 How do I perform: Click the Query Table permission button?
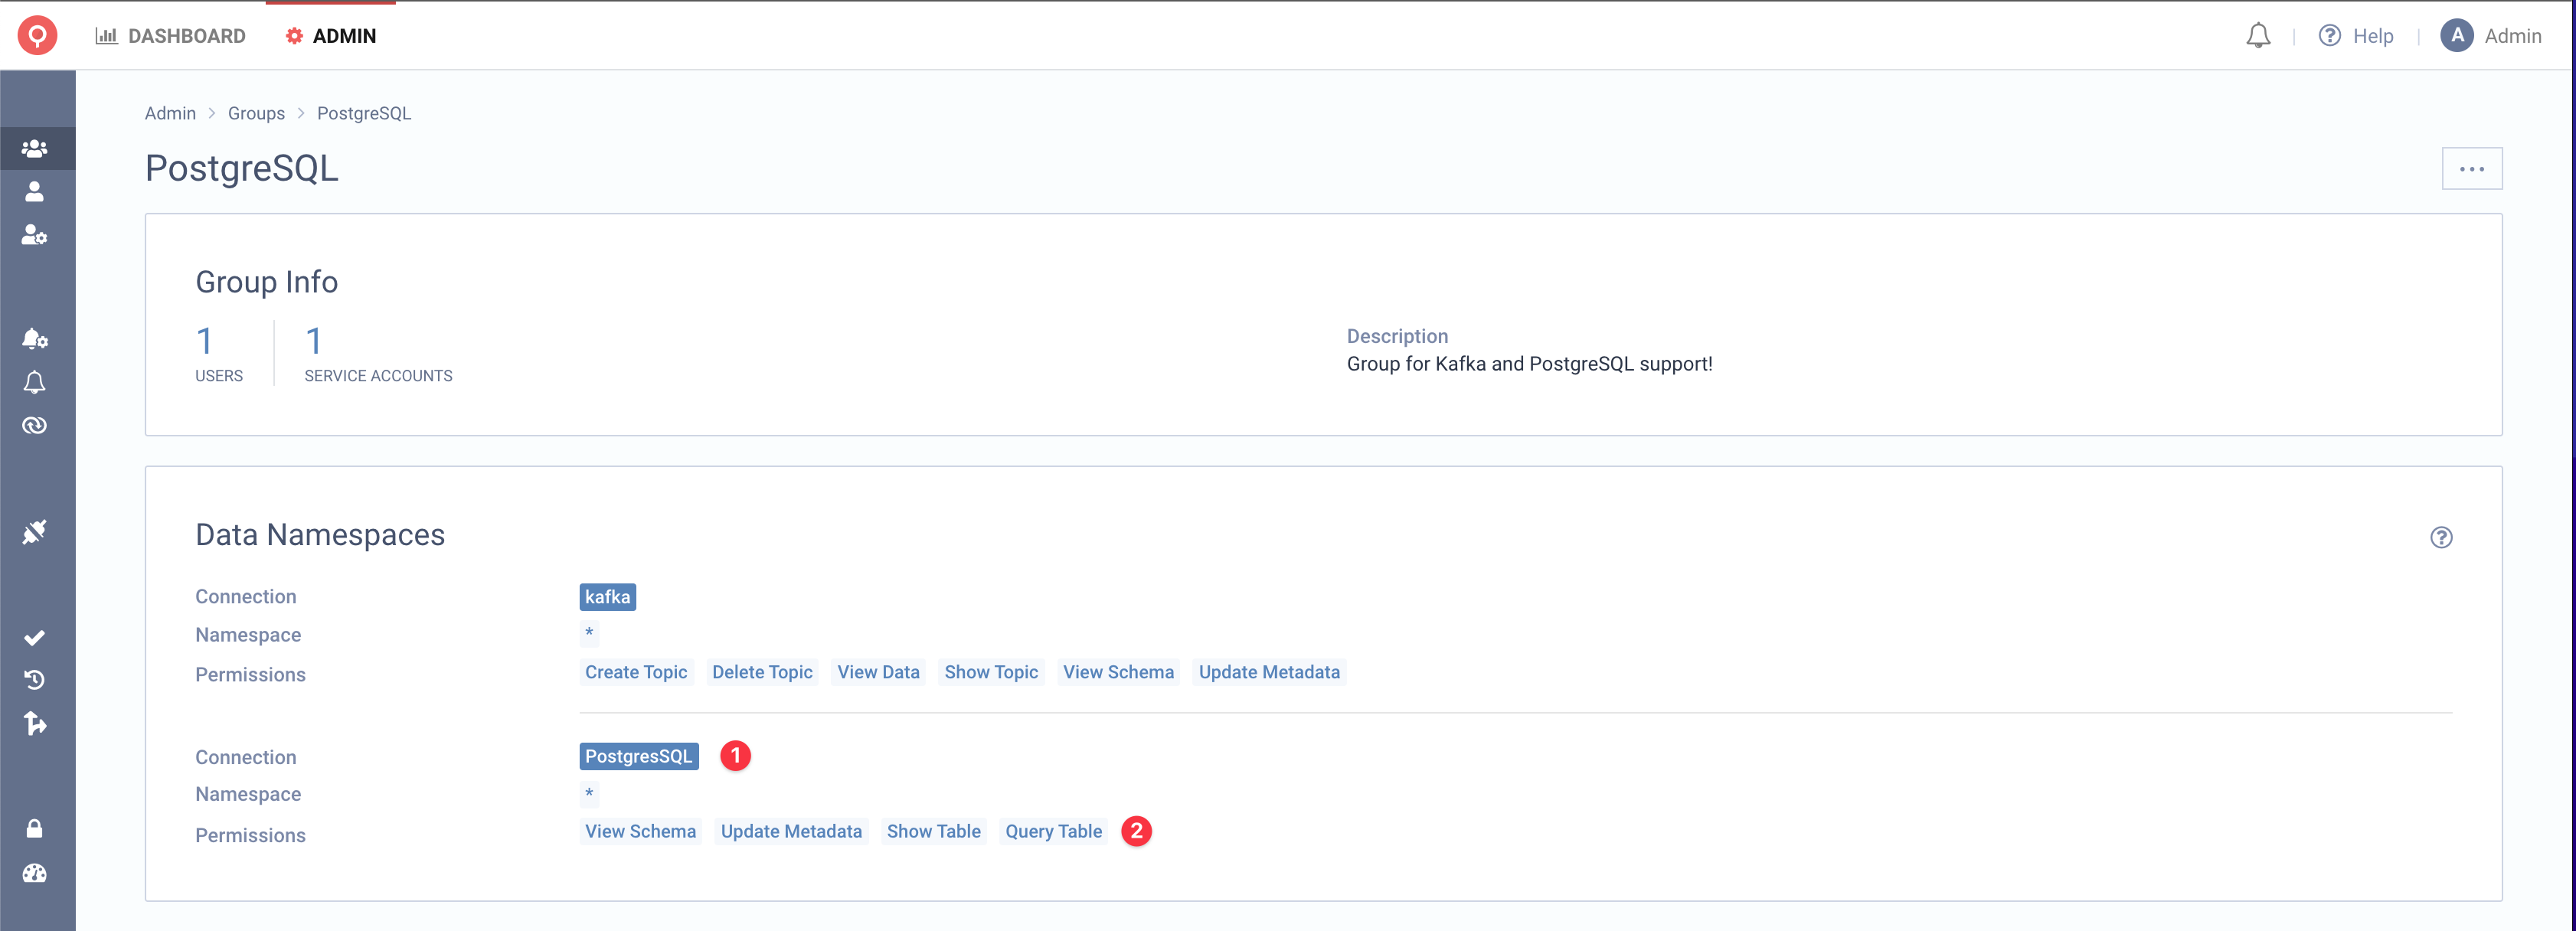point(1053,829)
